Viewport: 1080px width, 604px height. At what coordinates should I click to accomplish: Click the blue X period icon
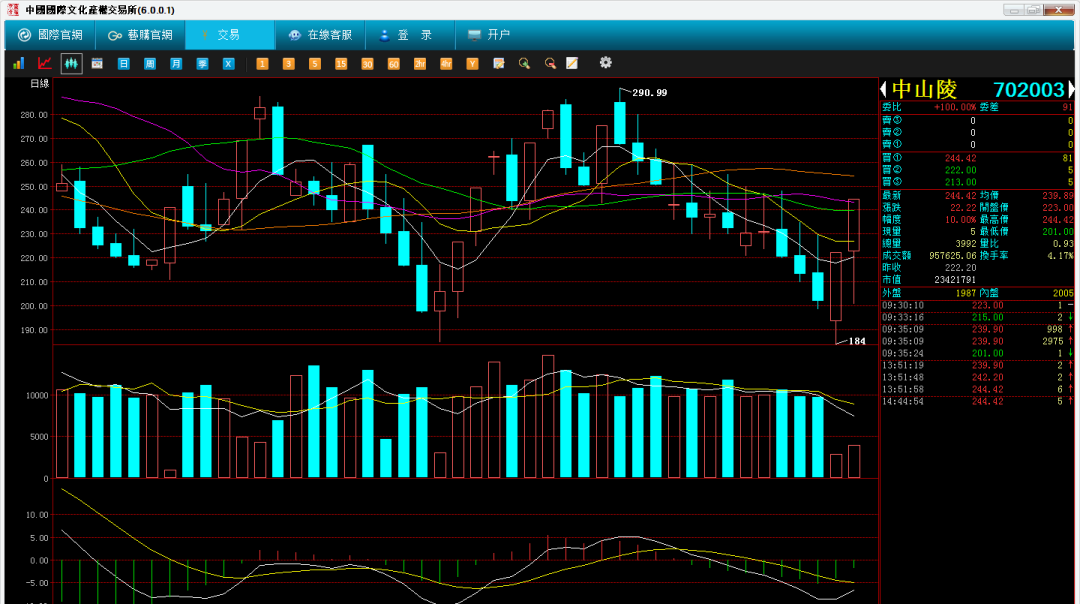[228, 63]
